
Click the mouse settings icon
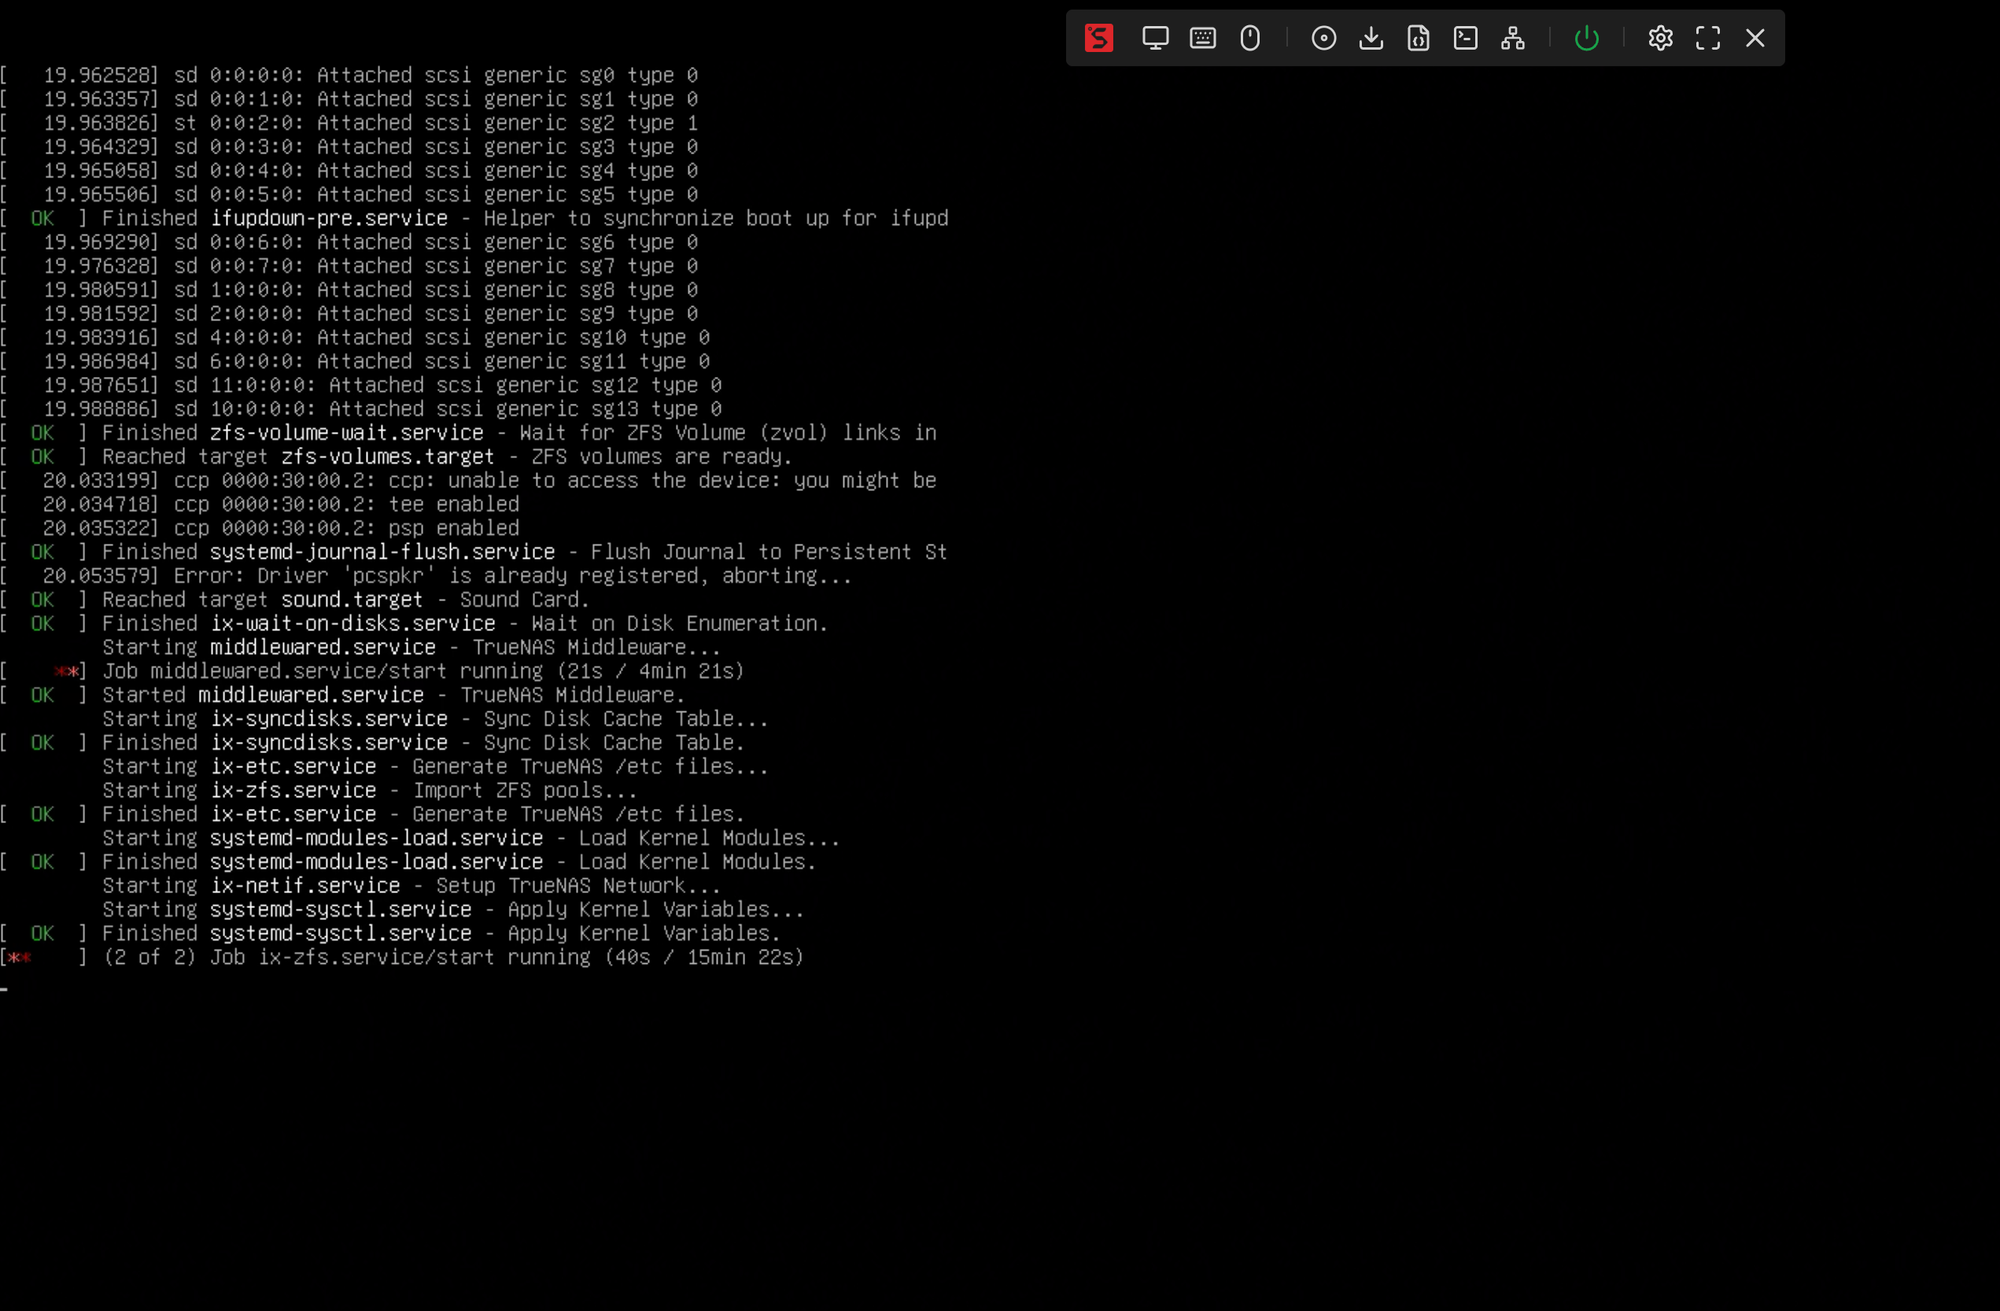click(x=1250, y=38)
